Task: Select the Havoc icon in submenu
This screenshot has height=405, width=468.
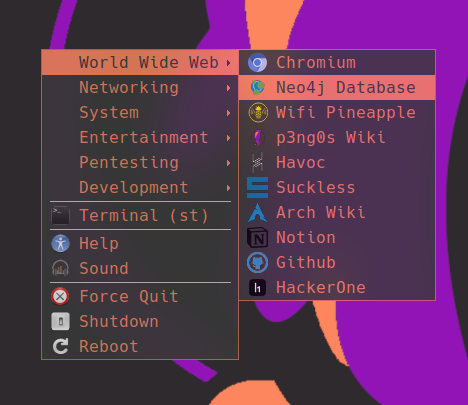Action: (257, 163)
